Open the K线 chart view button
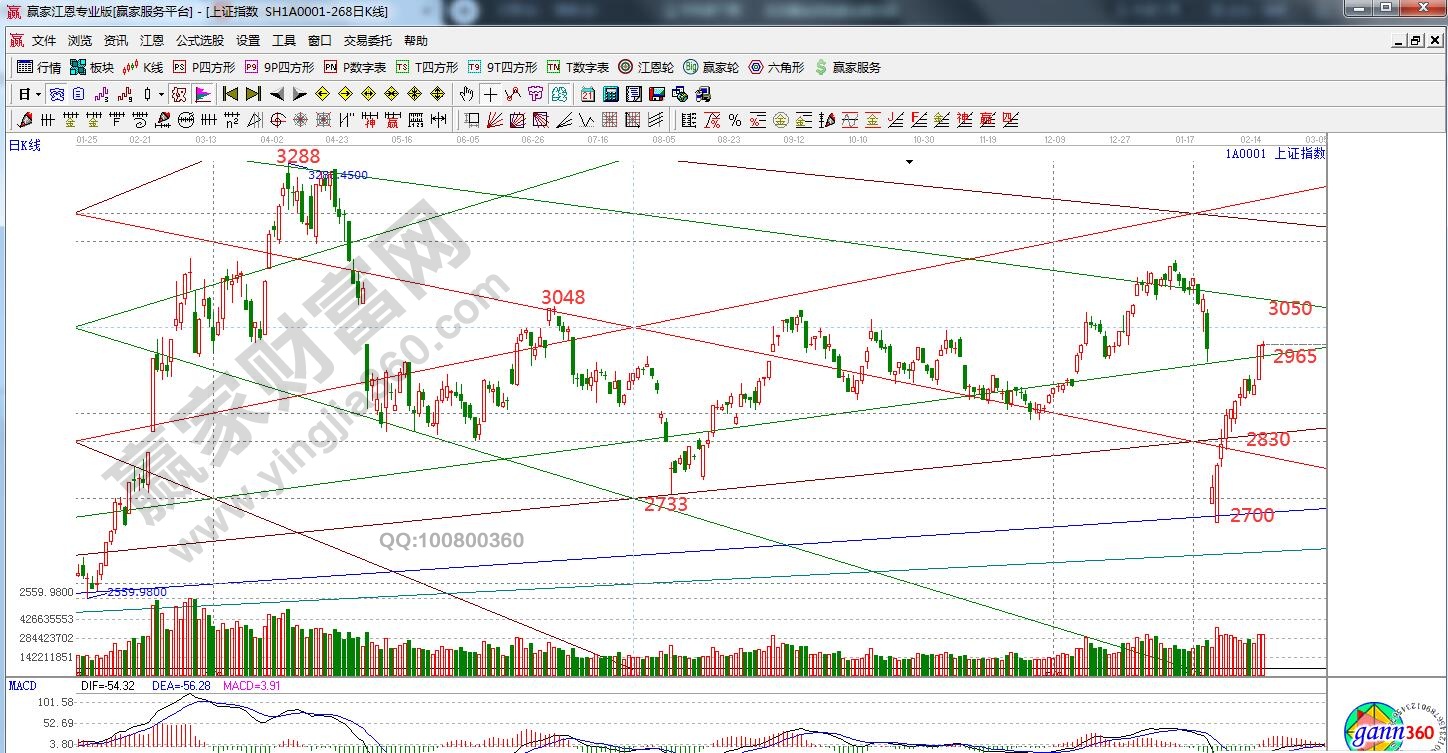 143,68
